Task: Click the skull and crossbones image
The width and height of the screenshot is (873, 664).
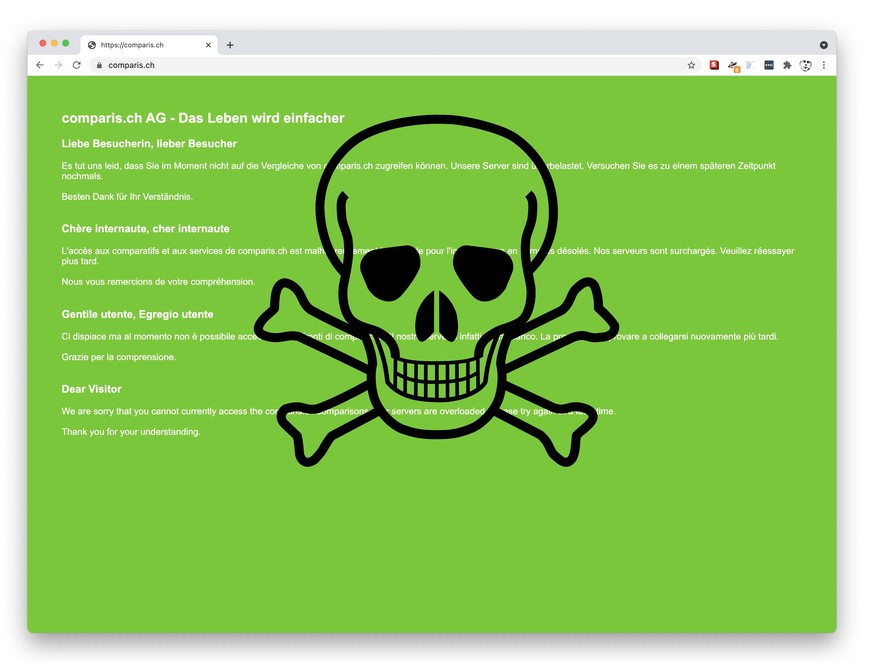Action: (x=437, y=290)
